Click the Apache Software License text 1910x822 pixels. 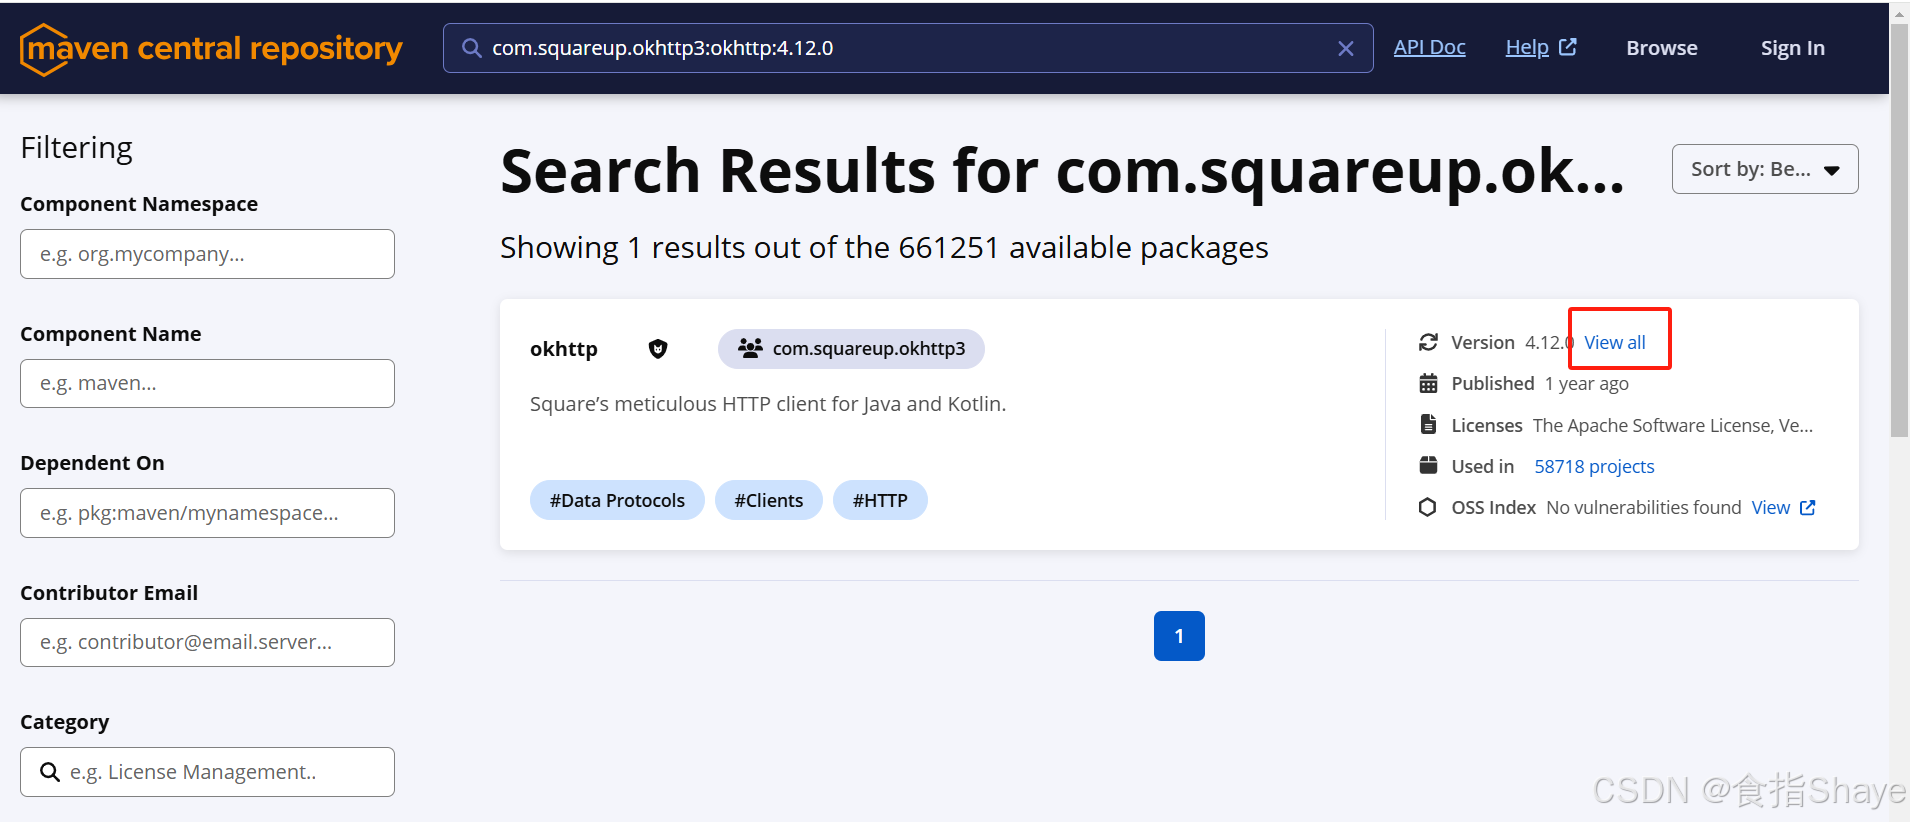(1673, 425)
